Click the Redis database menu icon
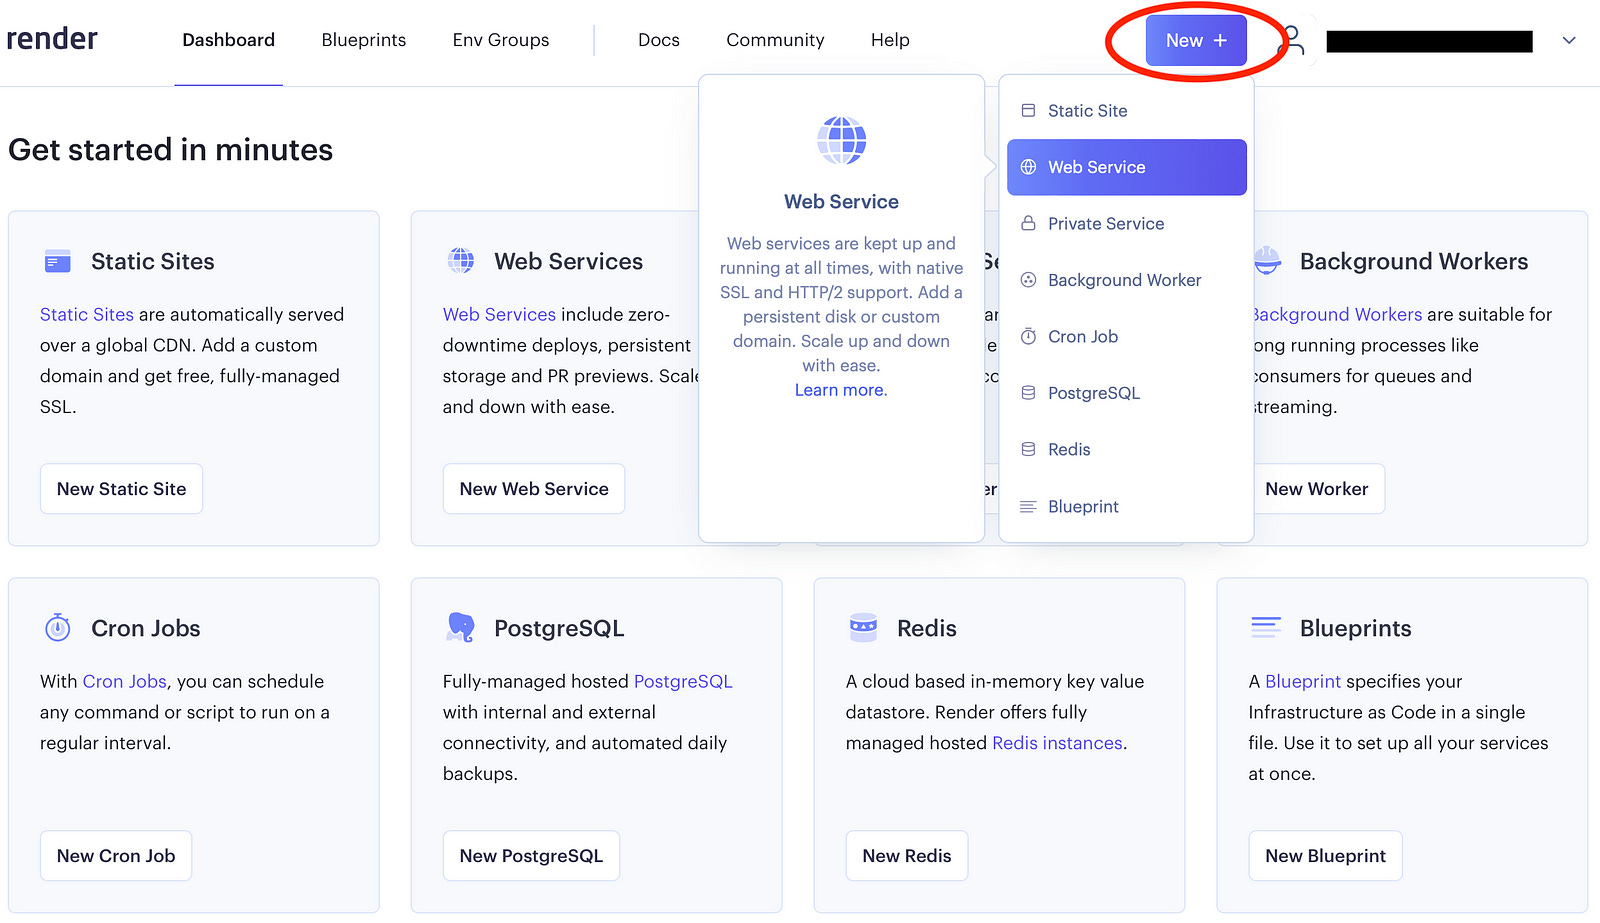Screen dimensions: 1600x923 (x=1028, y=450)
